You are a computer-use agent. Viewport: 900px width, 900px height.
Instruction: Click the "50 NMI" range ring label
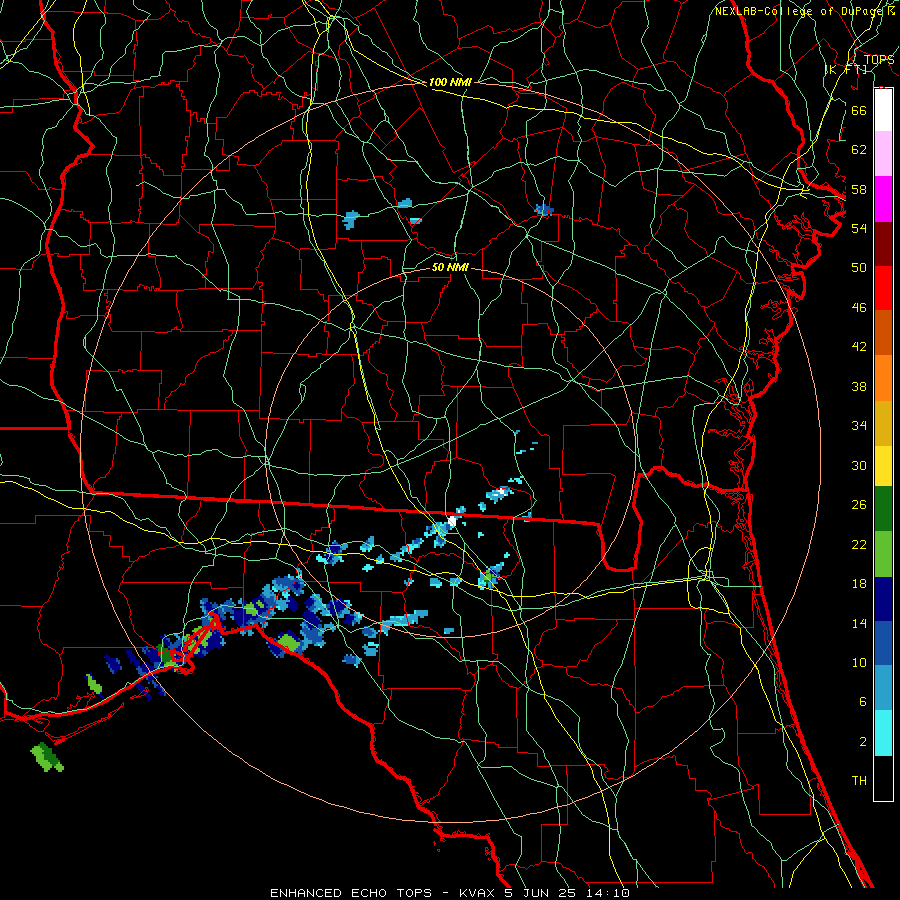(x=450, y=268)
